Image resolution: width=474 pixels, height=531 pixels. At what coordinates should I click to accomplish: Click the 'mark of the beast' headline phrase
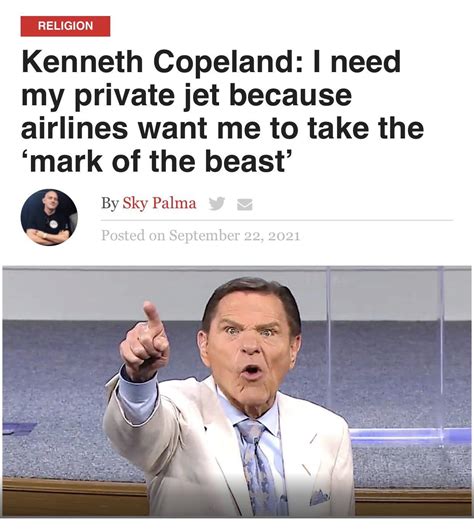pos(157,161)
